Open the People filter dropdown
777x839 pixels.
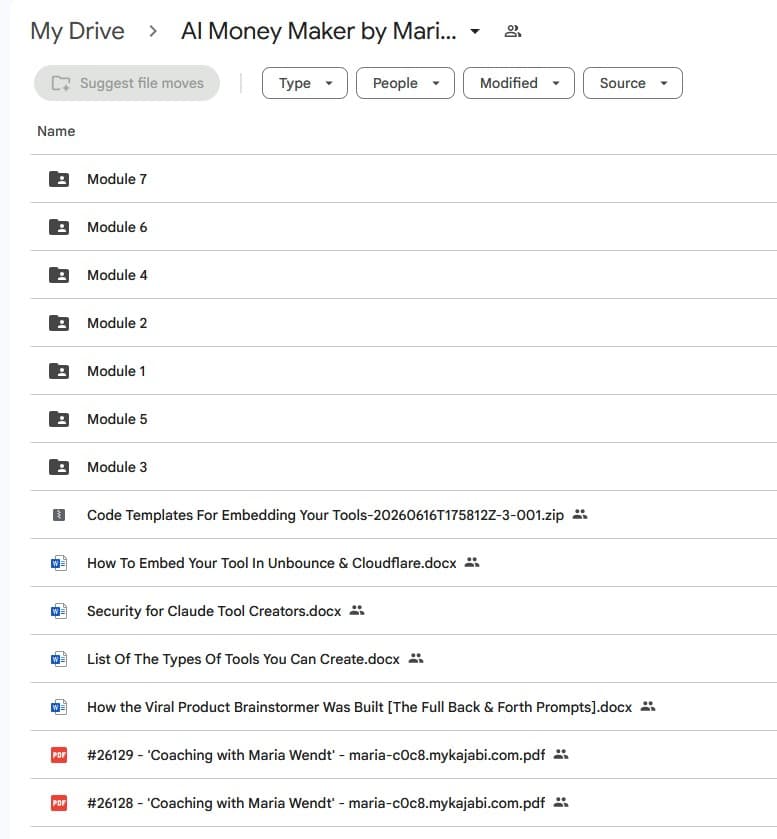[405, 83]
